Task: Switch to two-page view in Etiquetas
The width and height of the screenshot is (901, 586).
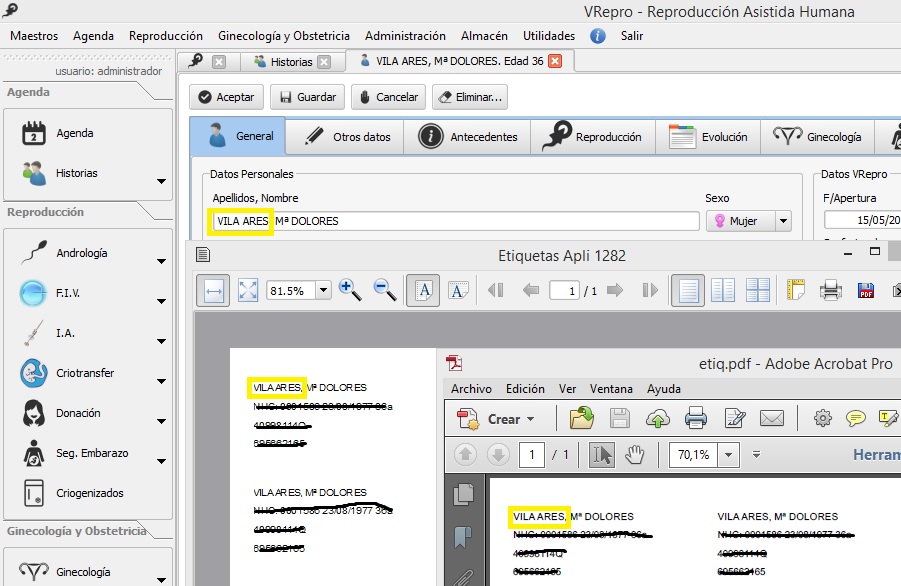Action: (722, 290)
